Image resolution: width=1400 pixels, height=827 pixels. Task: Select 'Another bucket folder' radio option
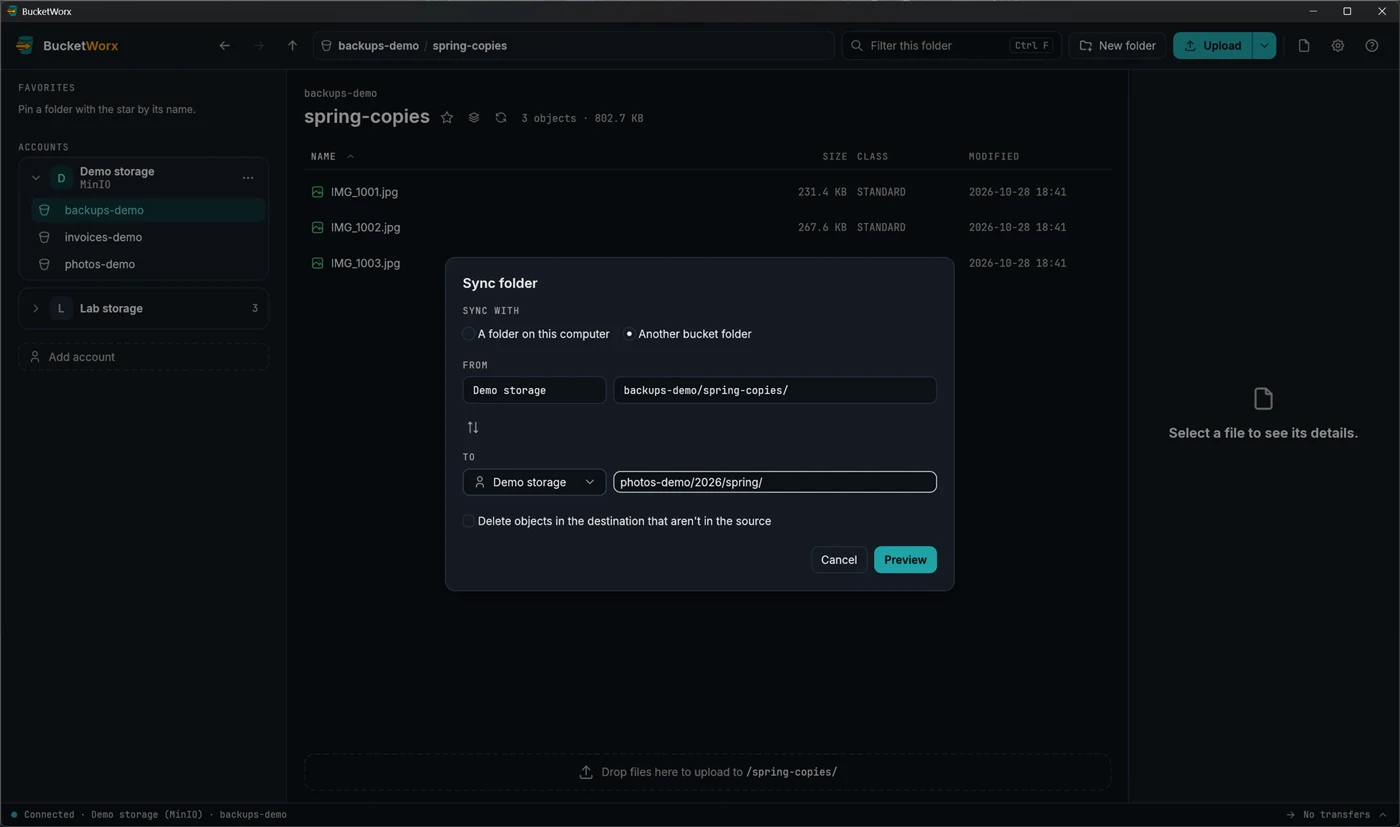point(629,334)
